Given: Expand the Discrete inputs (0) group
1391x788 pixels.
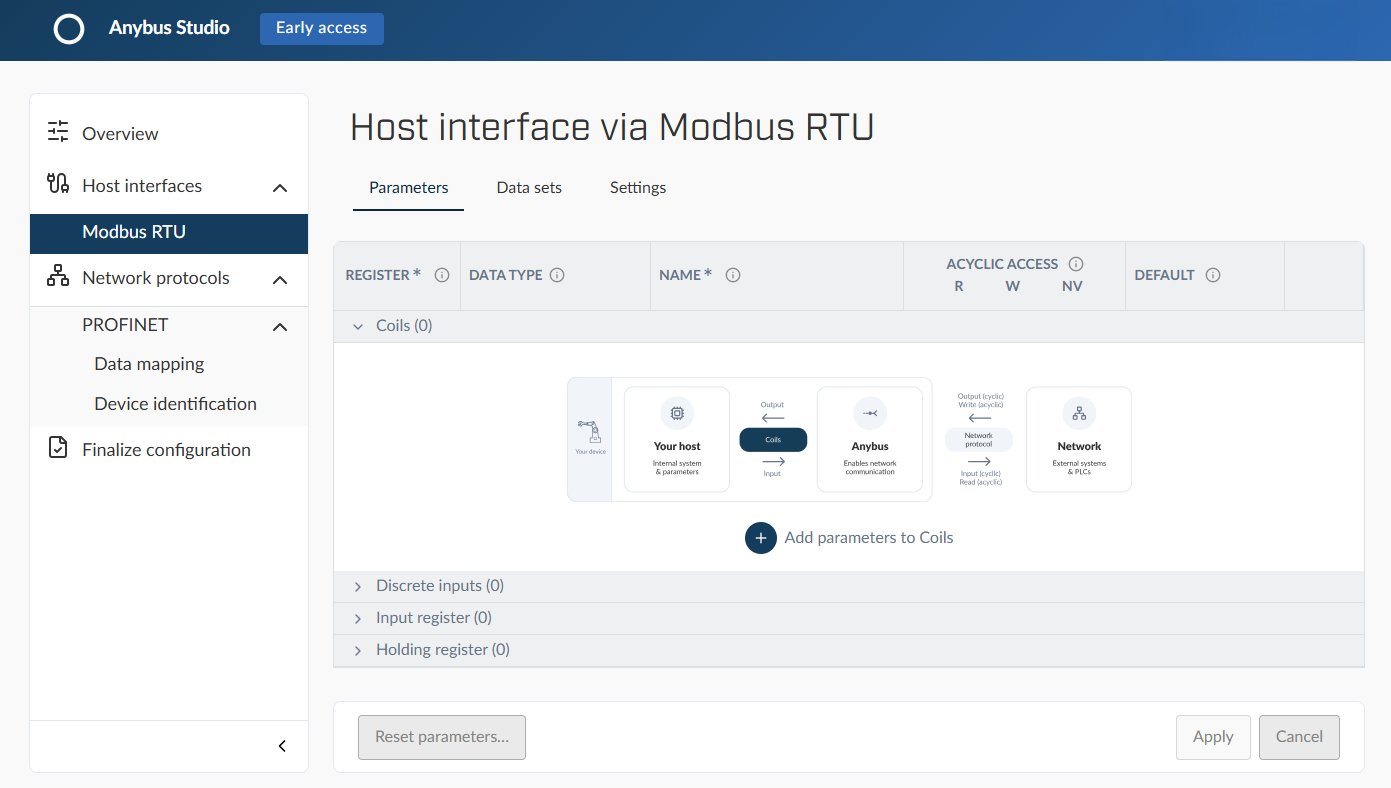Looking at the screenshot, I should click(x=358, y=587).
